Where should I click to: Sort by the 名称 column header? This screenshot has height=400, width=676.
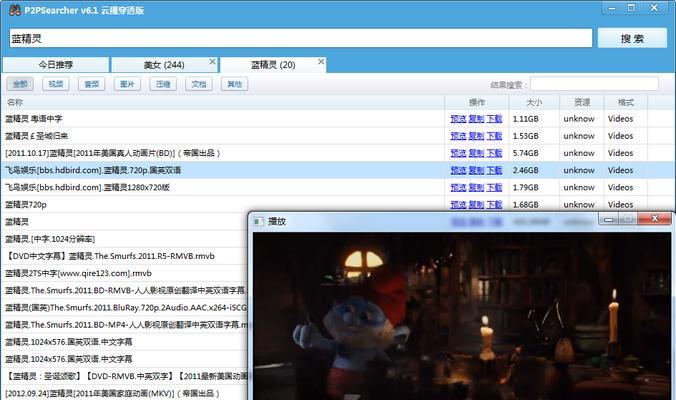point(222,102)
